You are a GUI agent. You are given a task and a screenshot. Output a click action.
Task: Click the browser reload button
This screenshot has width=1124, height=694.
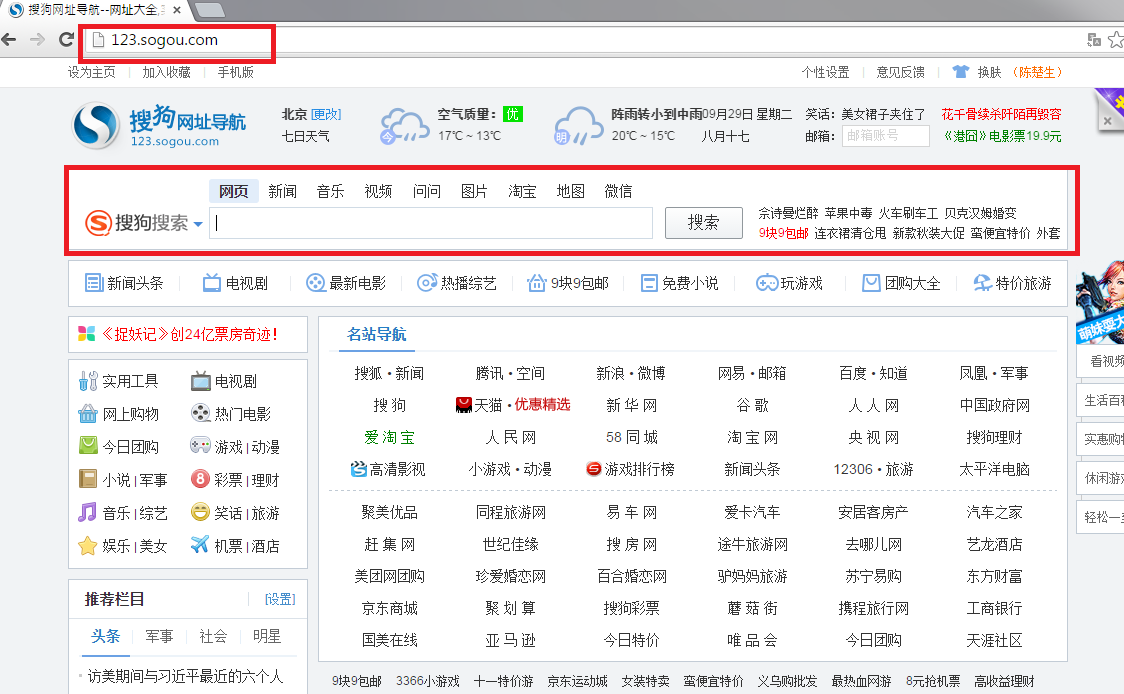pos(66,40)
